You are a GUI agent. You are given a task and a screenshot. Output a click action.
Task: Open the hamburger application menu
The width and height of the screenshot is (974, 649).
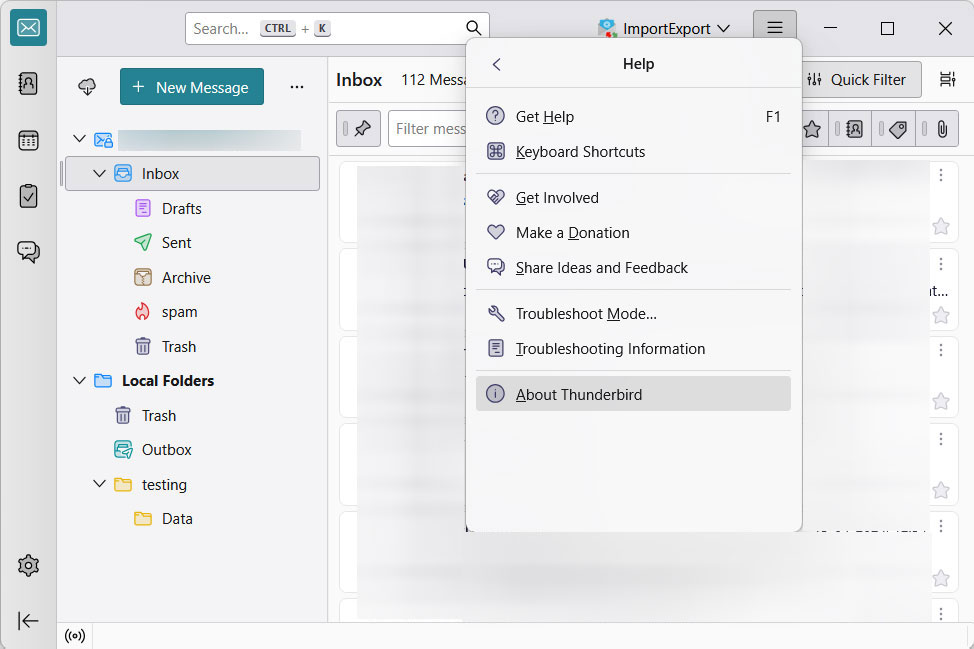pyautogui.click(x=774, y=28)
